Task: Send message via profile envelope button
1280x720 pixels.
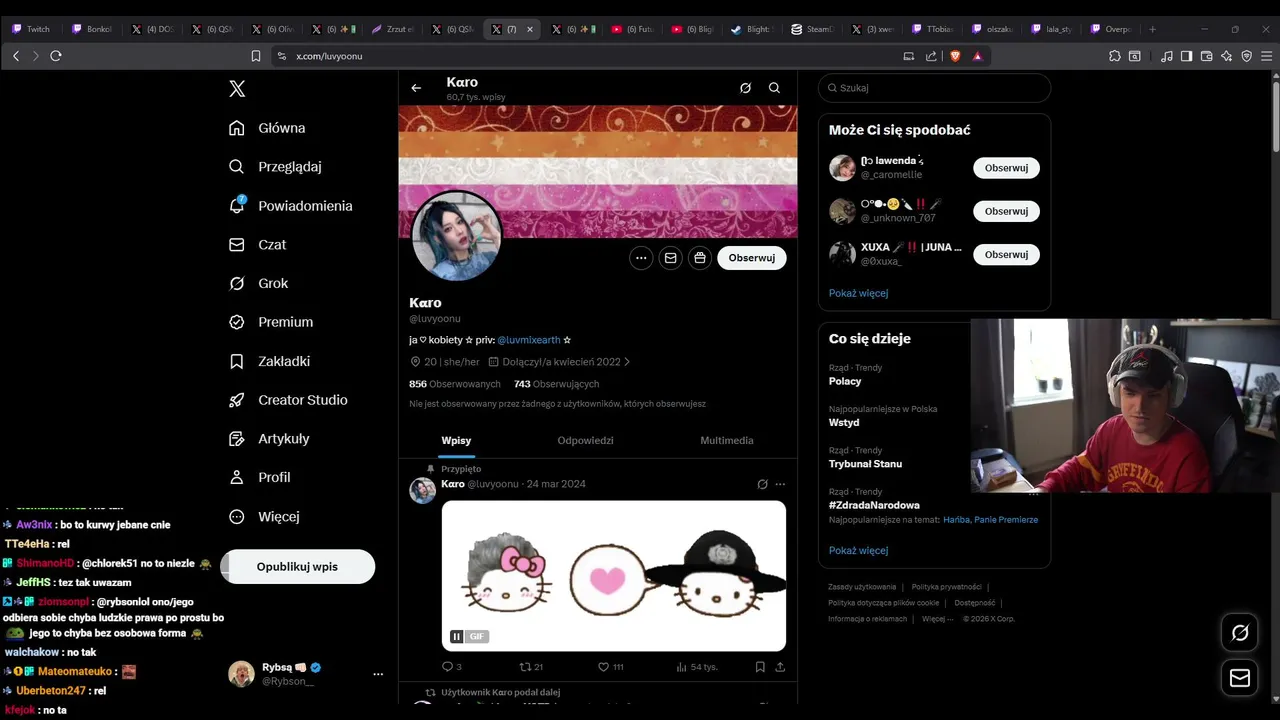Action: coord(670,258)
